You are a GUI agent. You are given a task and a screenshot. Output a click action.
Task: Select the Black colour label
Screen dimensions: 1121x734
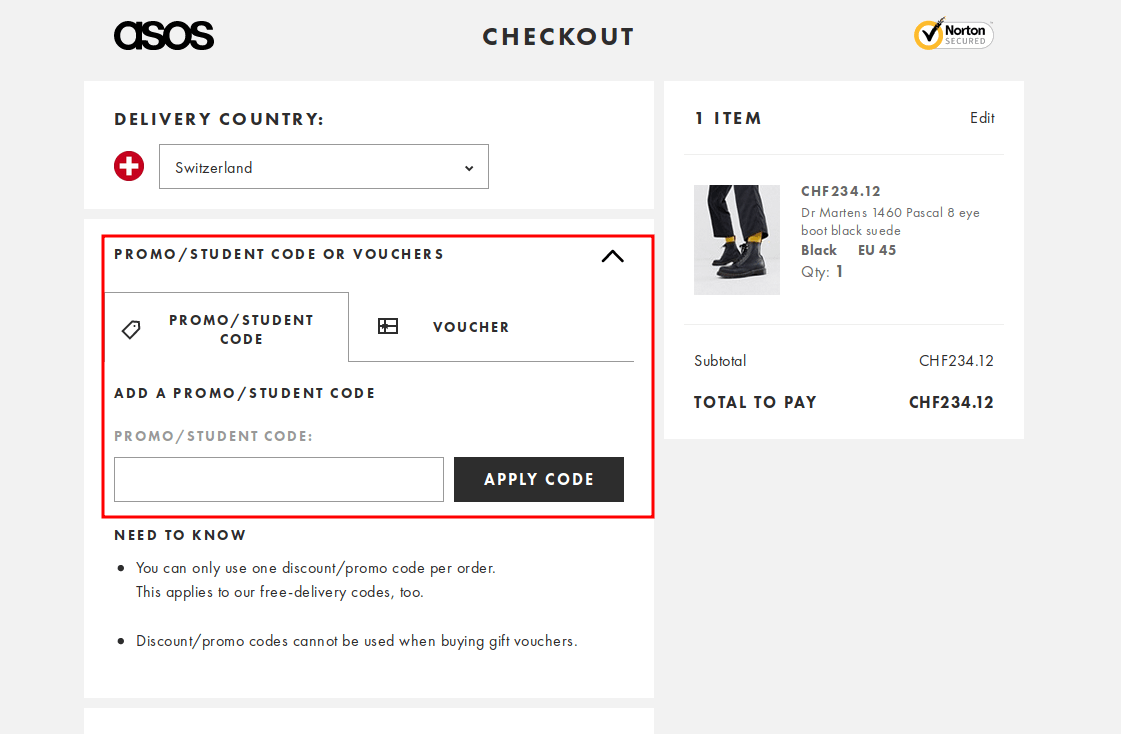coord(819,250)
